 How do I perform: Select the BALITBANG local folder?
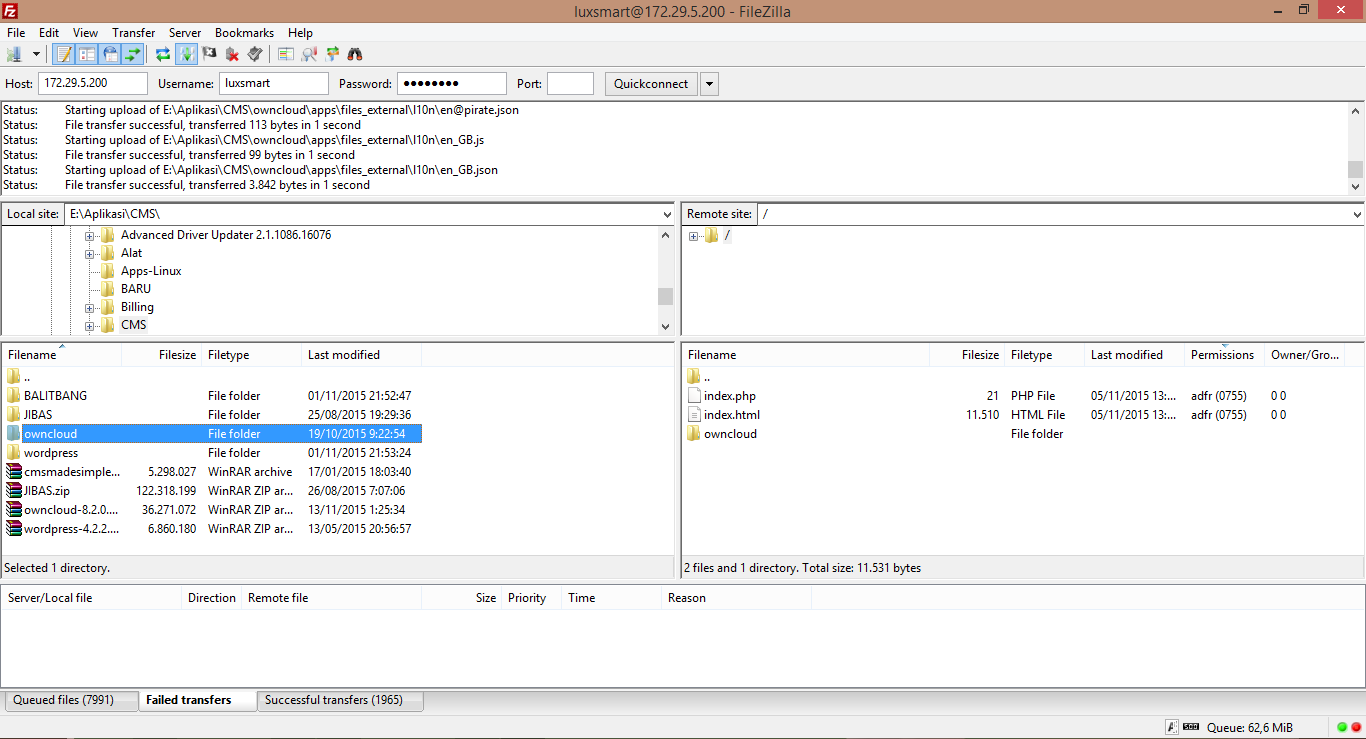[x=55, y=396]
